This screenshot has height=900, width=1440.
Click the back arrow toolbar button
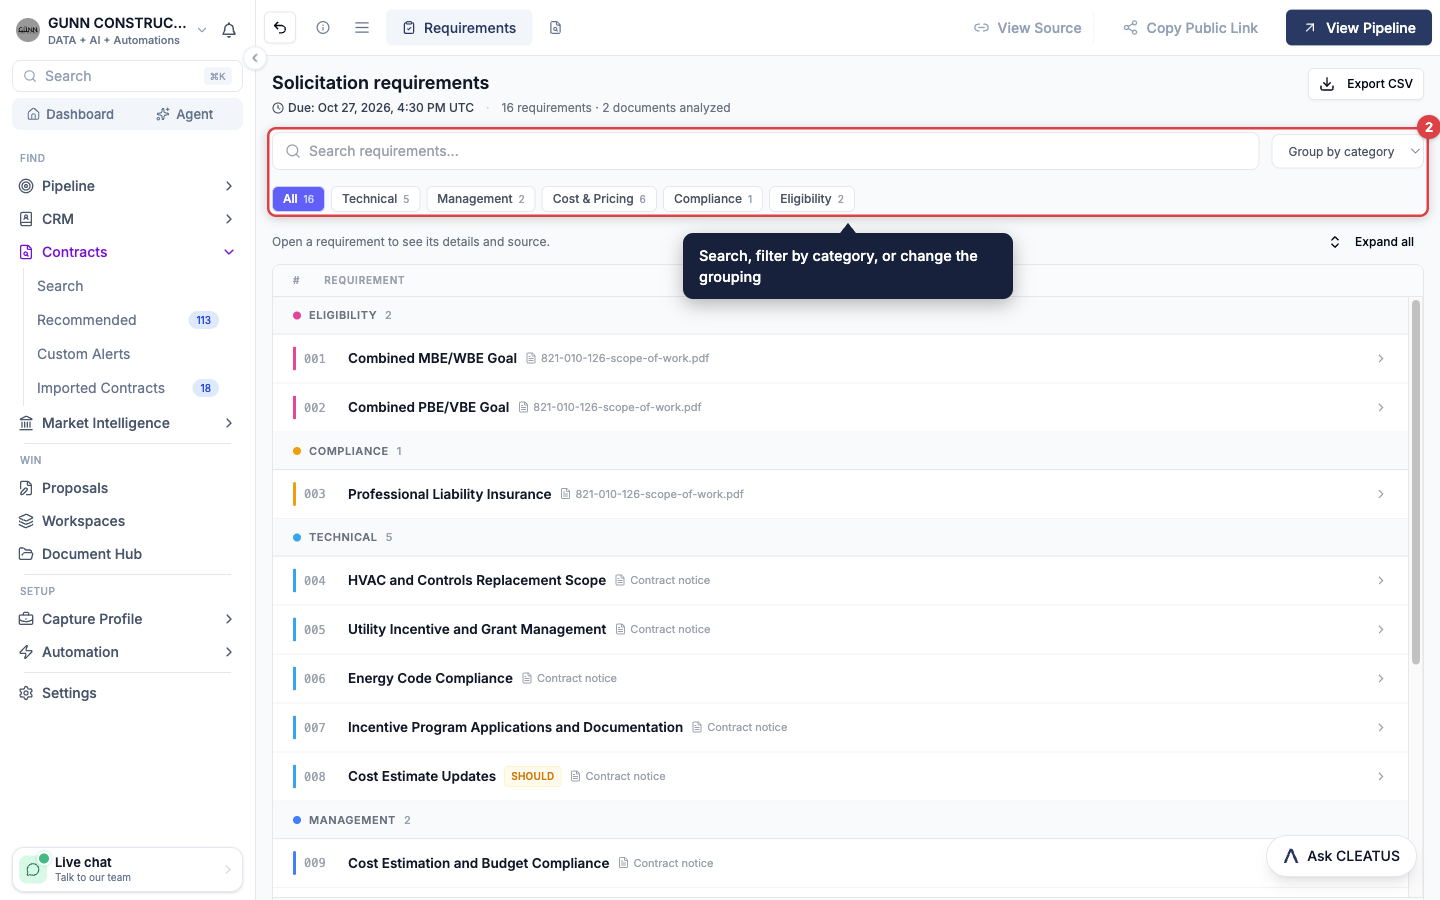pyautogui.click(x=281, y=28)
